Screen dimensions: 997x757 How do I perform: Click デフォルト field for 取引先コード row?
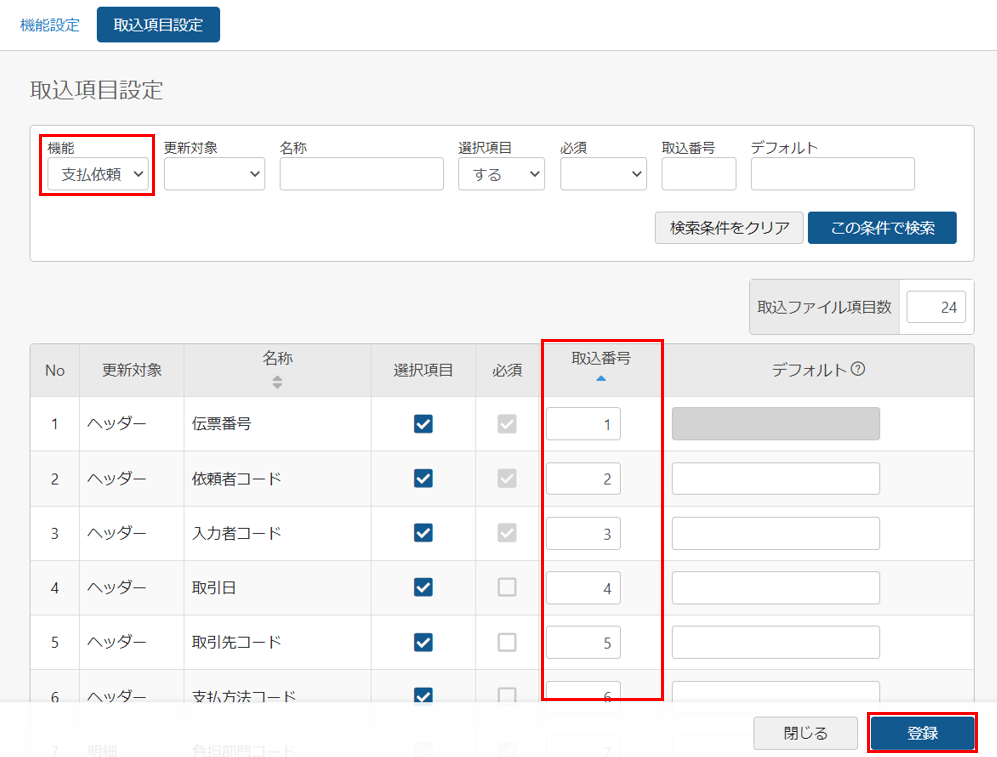click(776, 643)
